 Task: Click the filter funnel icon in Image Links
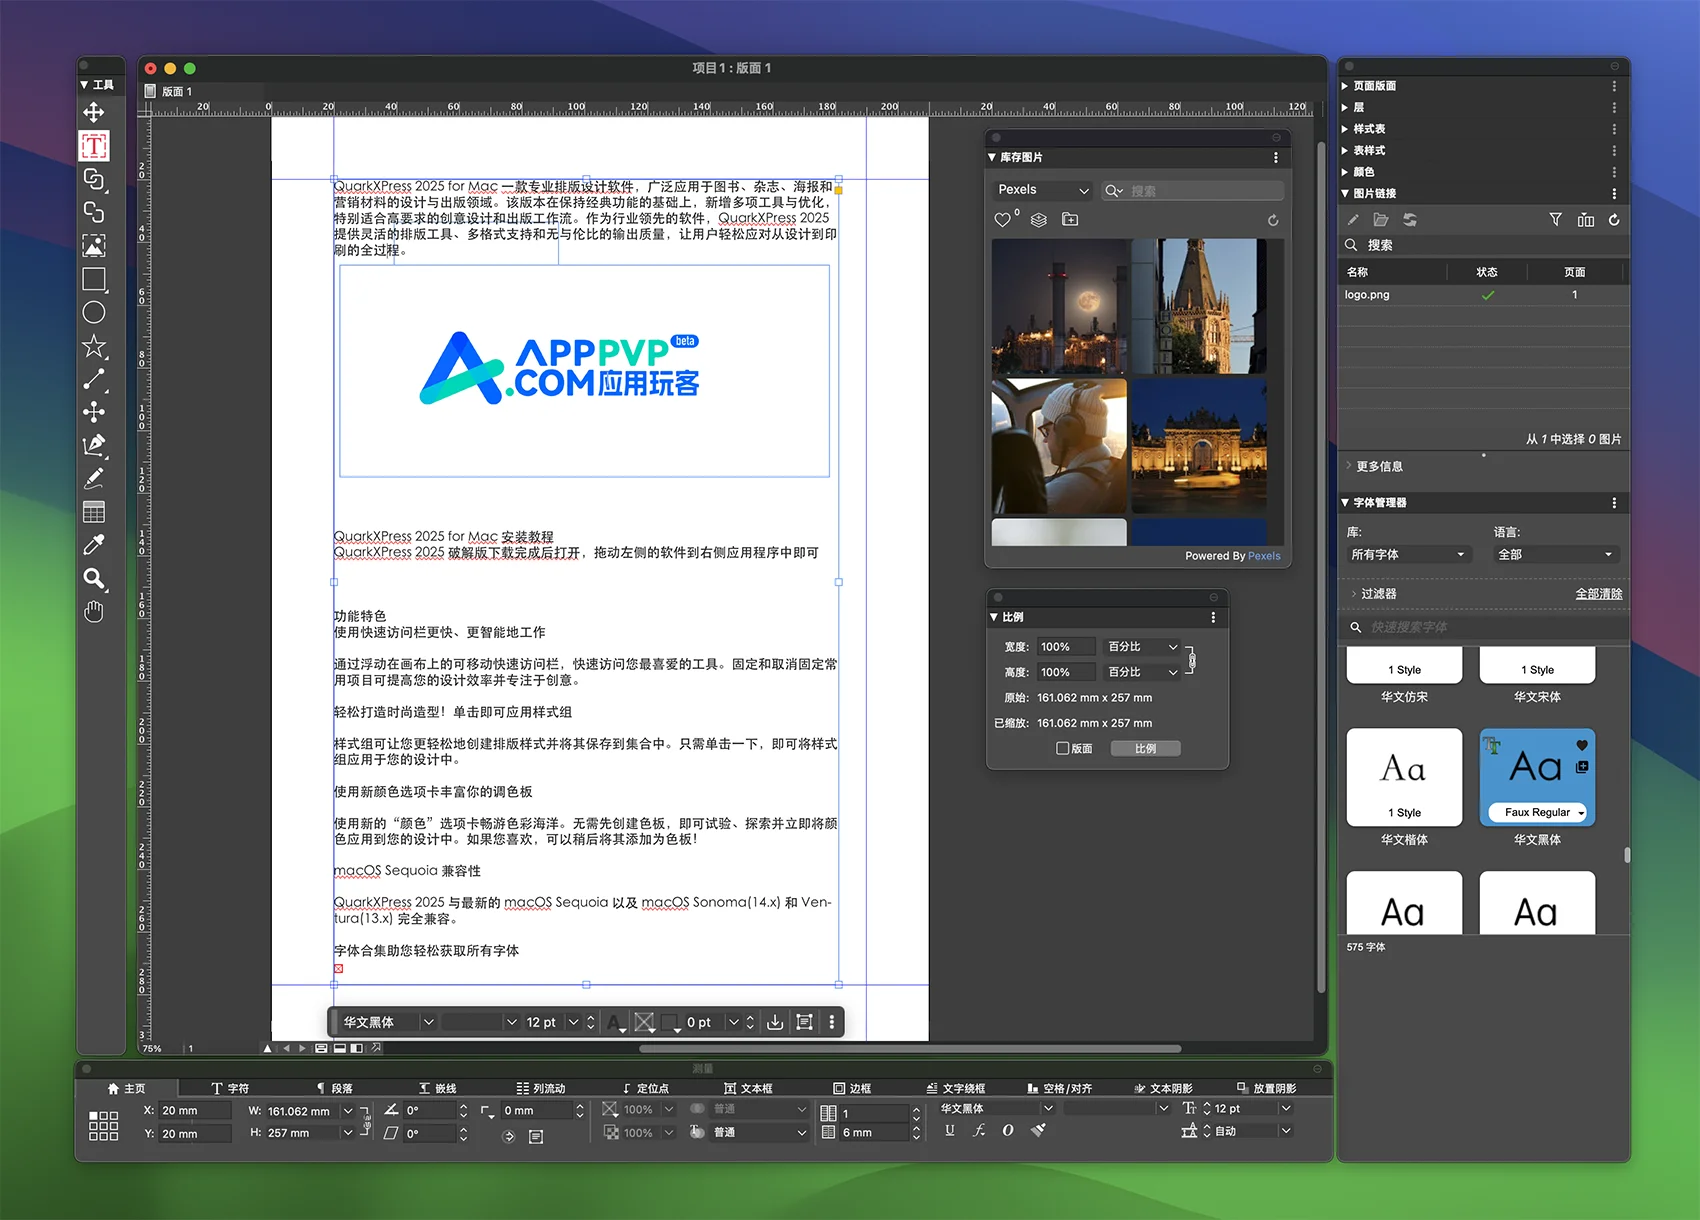(x=1555, y=220)
